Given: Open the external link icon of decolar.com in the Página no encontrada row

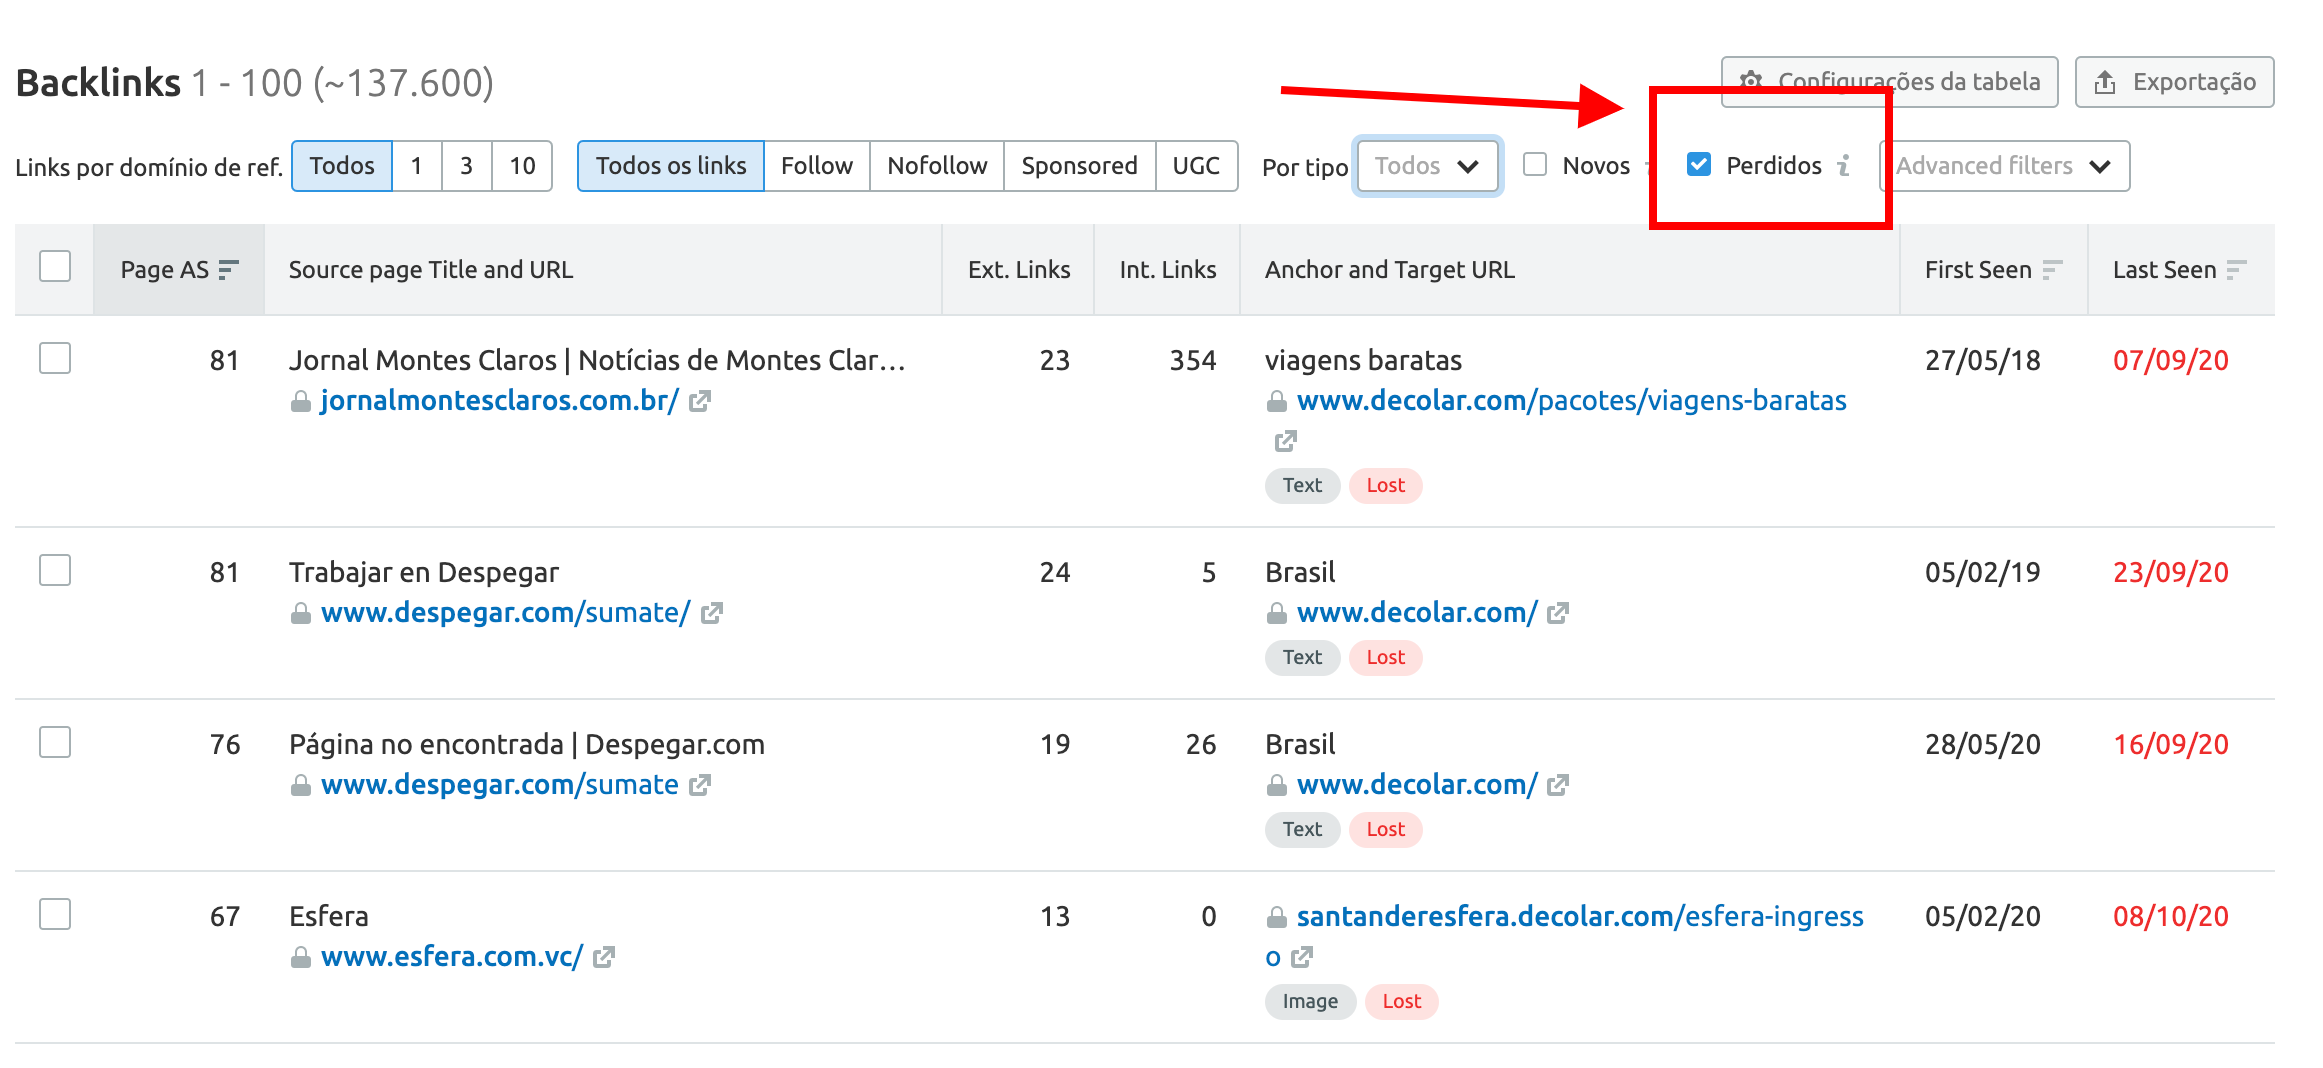Looking at the screenshot, I should tap(1558, 785).
